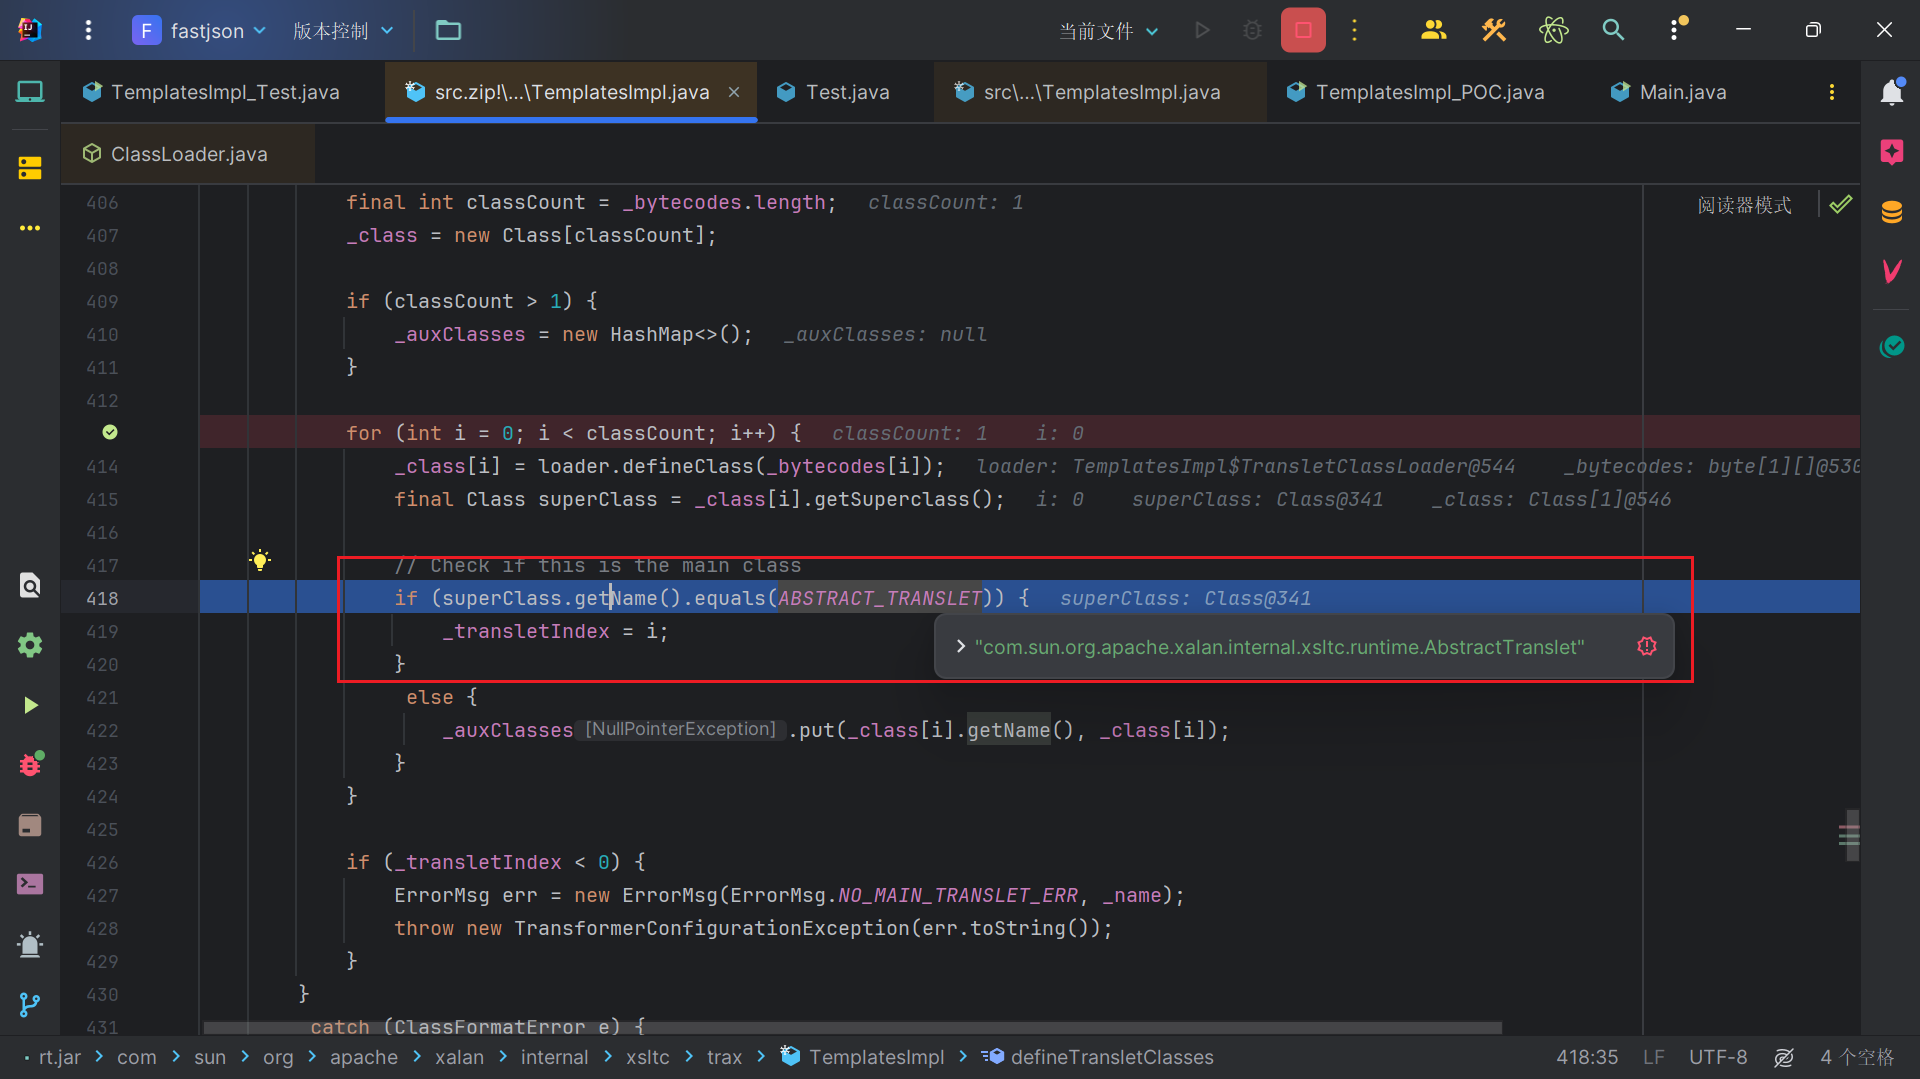This screenshot has height=1079, width=1920.
Task: Close the src.zip TemplatesImpl.java tab
Action: (x=734, y=92)
